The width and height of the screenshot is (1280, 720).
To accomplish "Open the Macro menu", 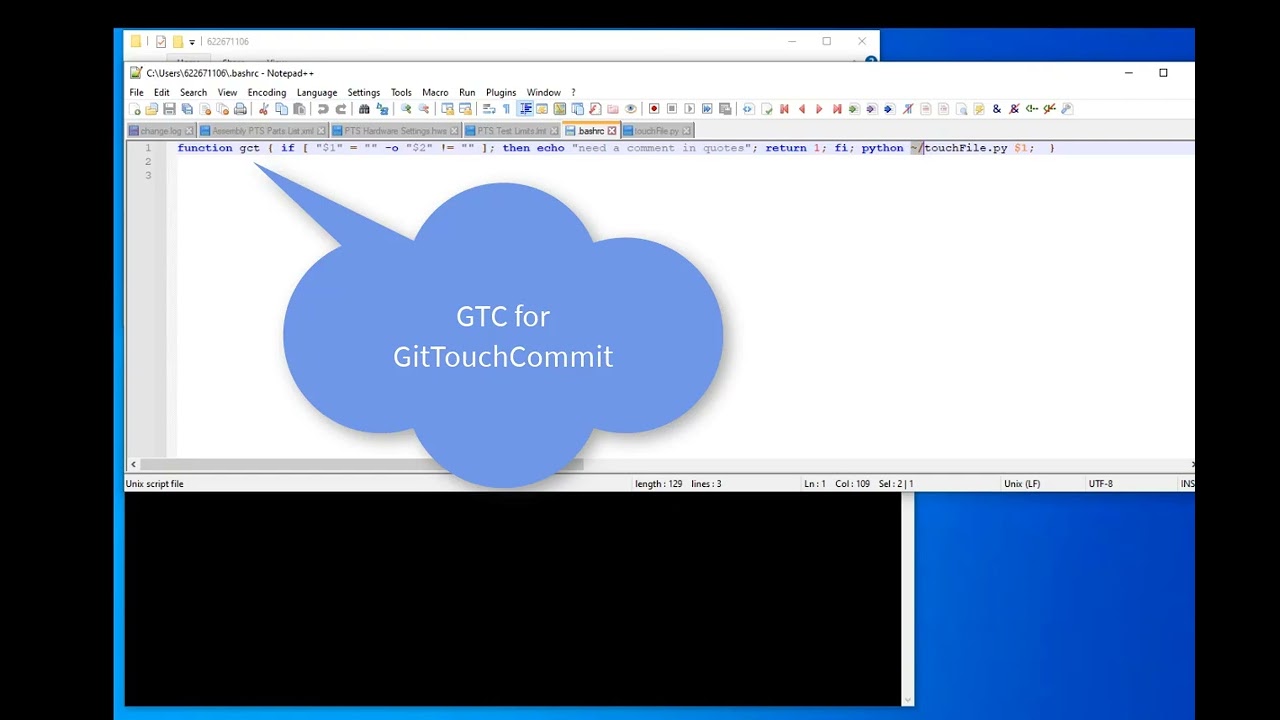I will [x=435, y=92].
